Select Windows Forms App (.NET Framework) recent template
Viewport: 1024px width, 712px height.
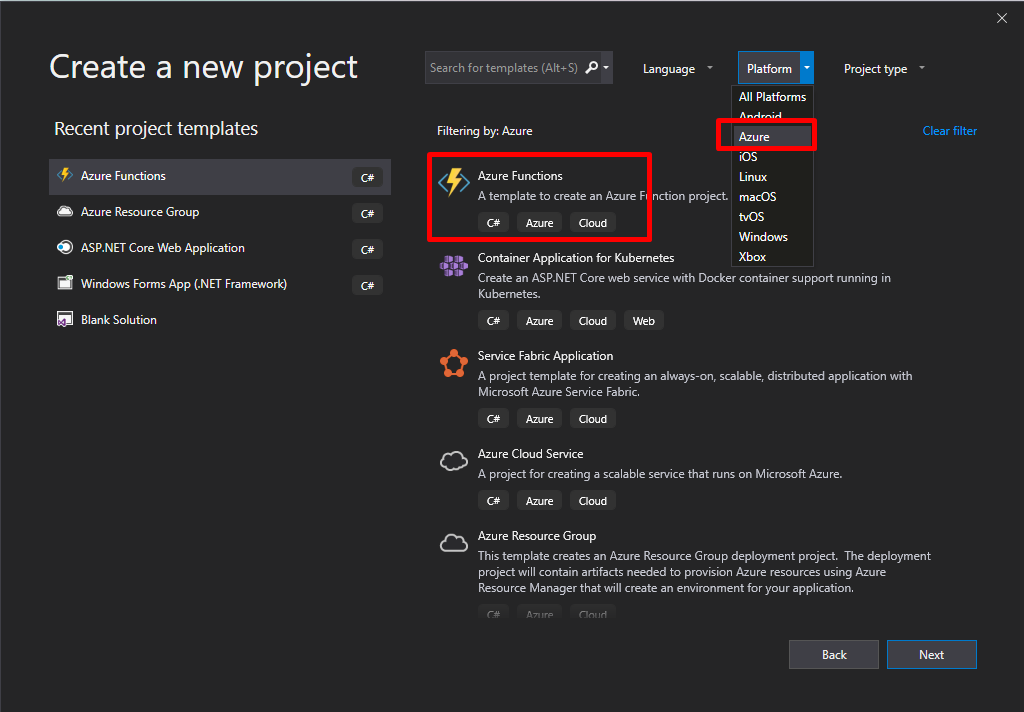point(219,284)
